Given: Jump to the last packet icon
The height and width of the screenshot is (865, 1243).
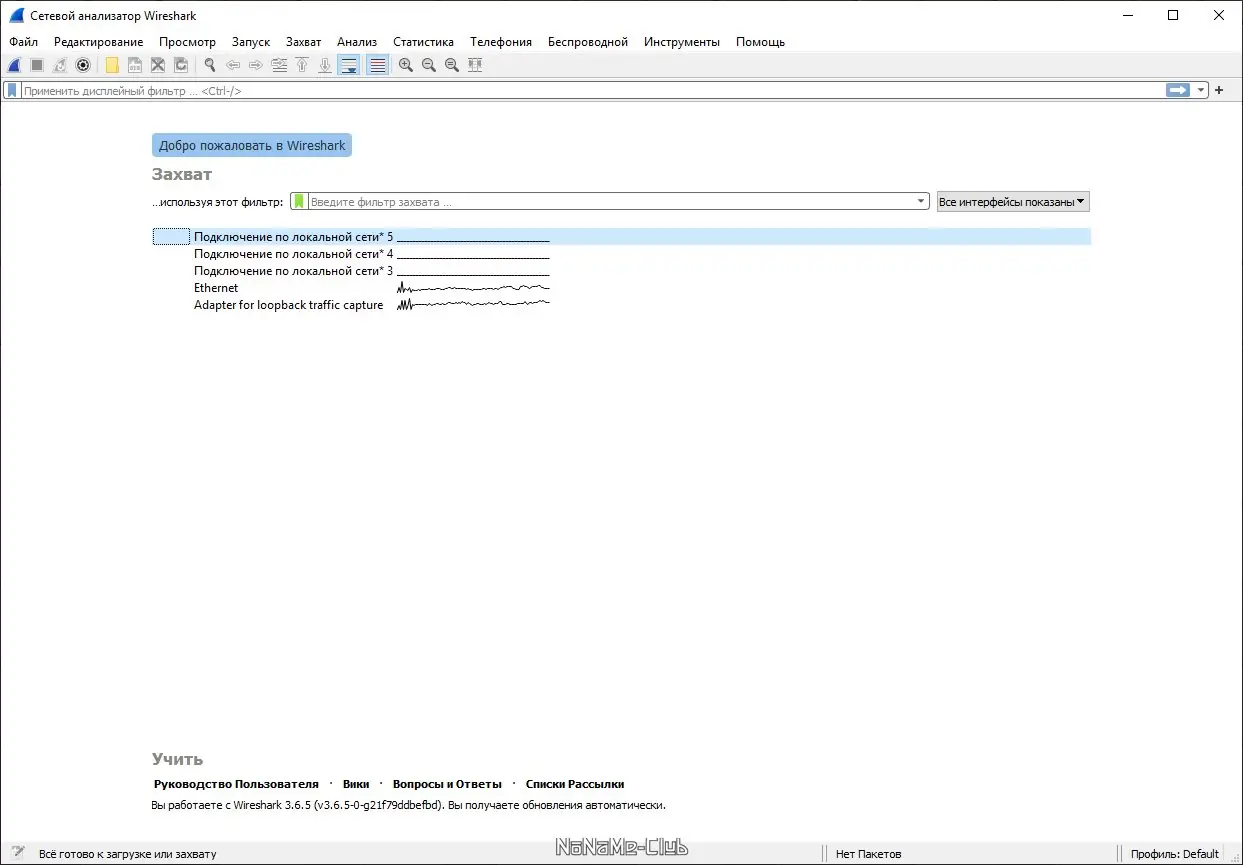Looking at the screenshot, I should coord(325,65).
